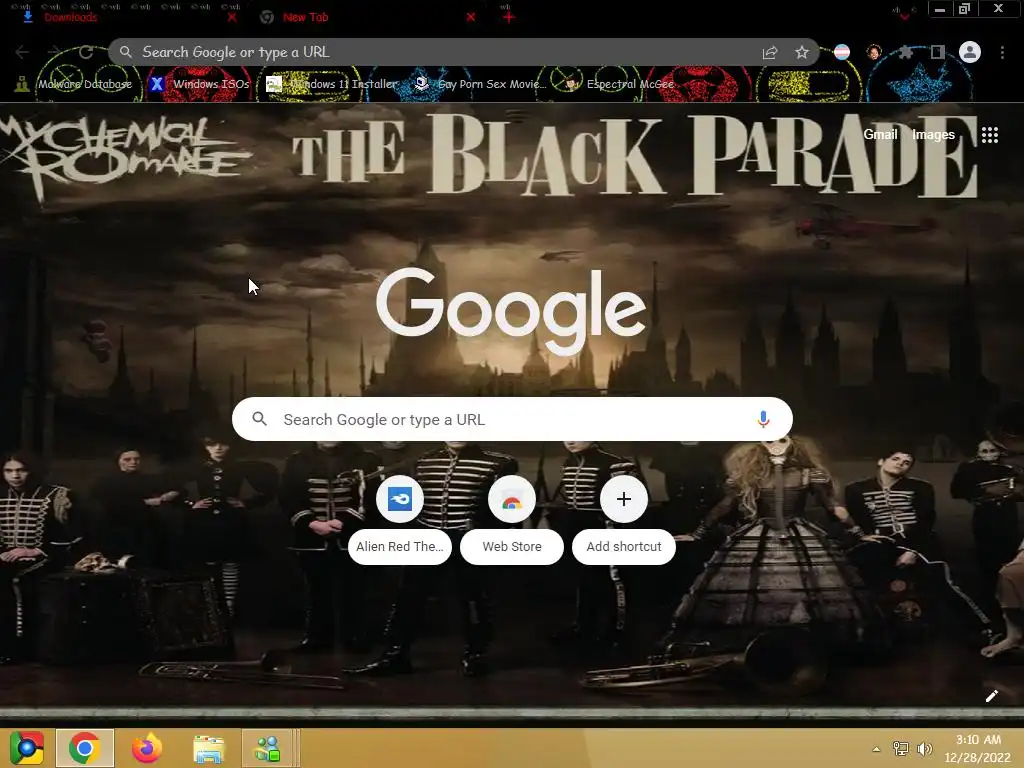The width and height of the screenshot is (1024, 768).
Task: Open Gmail link
Action: [880, 135]
